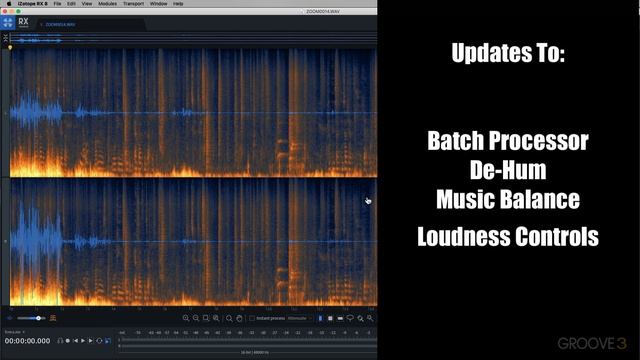Click the bit depth and sample rate readout
Screen dimensions: 640x360
point(255,352)
